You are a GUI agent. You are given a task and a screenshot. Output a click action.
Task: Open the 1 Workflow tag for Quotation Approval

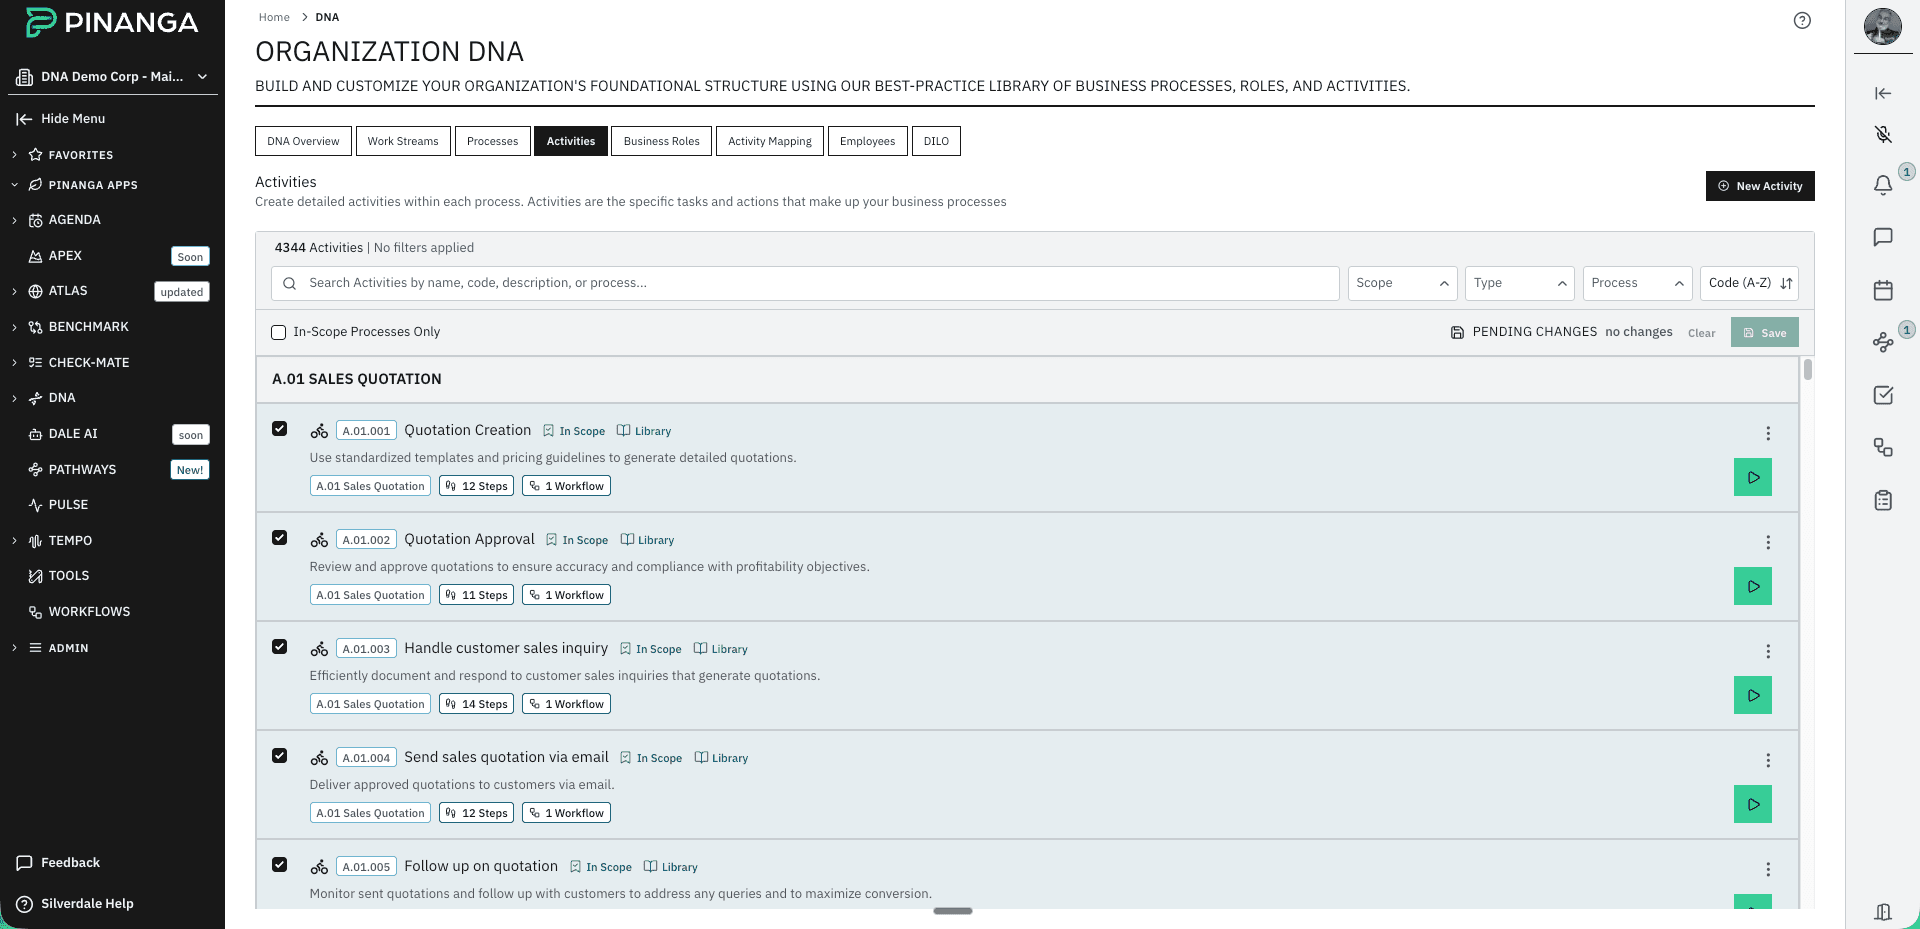point(566,595)
